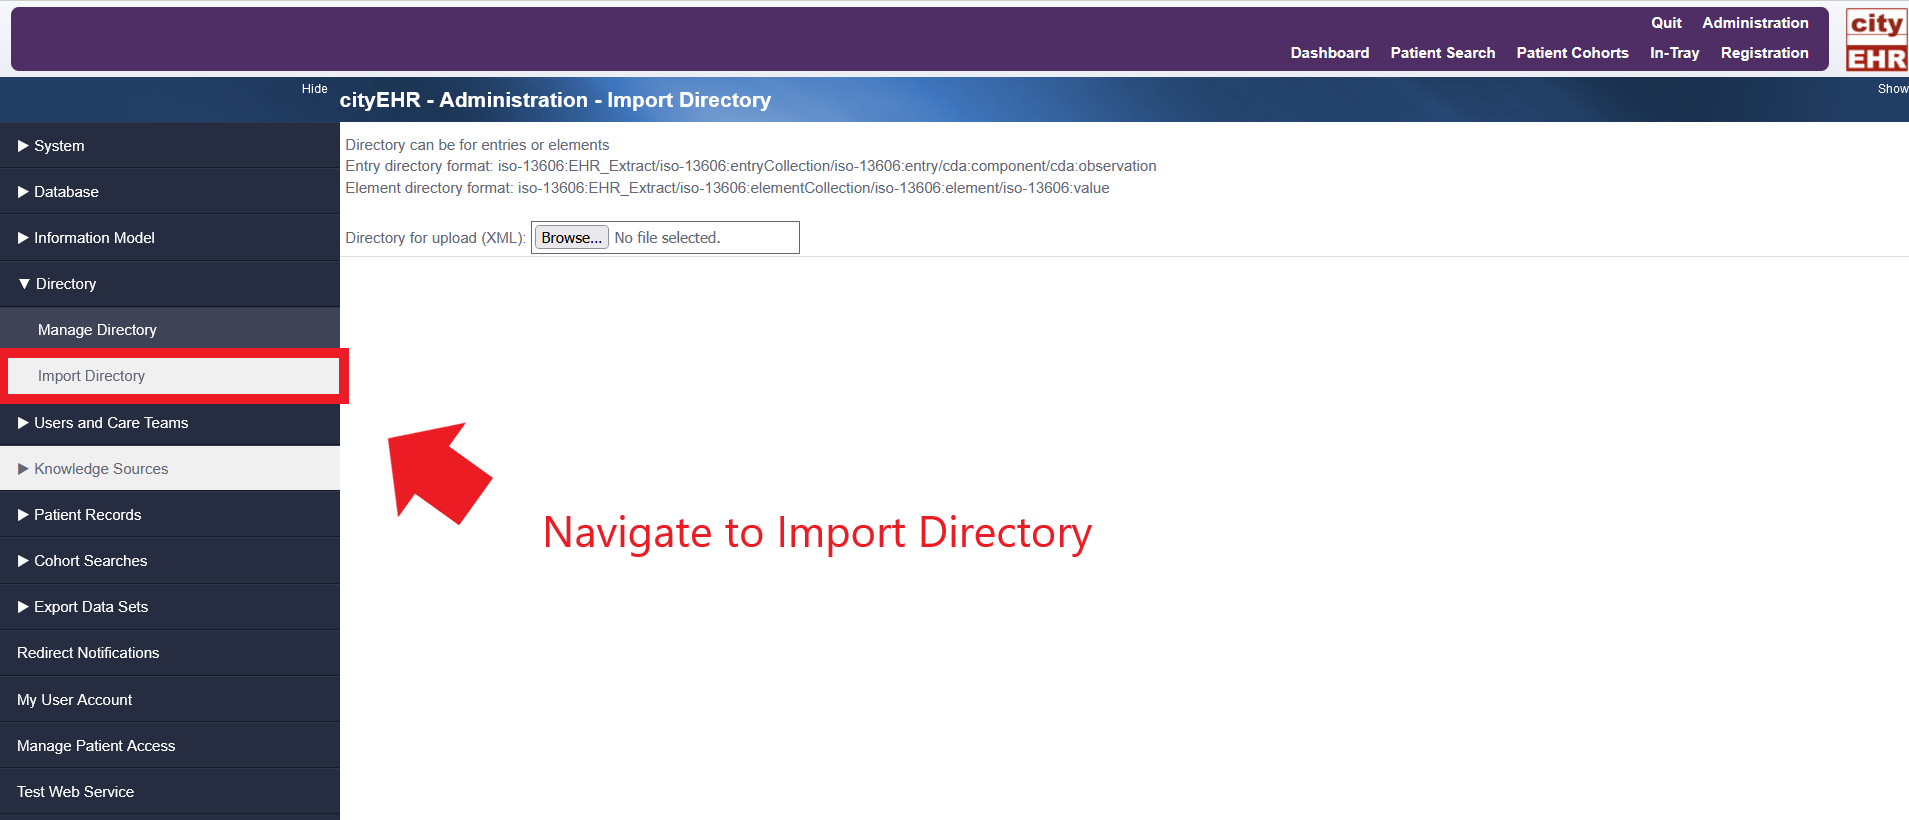Expand the Information Model triangle

[x=23, y=238]
